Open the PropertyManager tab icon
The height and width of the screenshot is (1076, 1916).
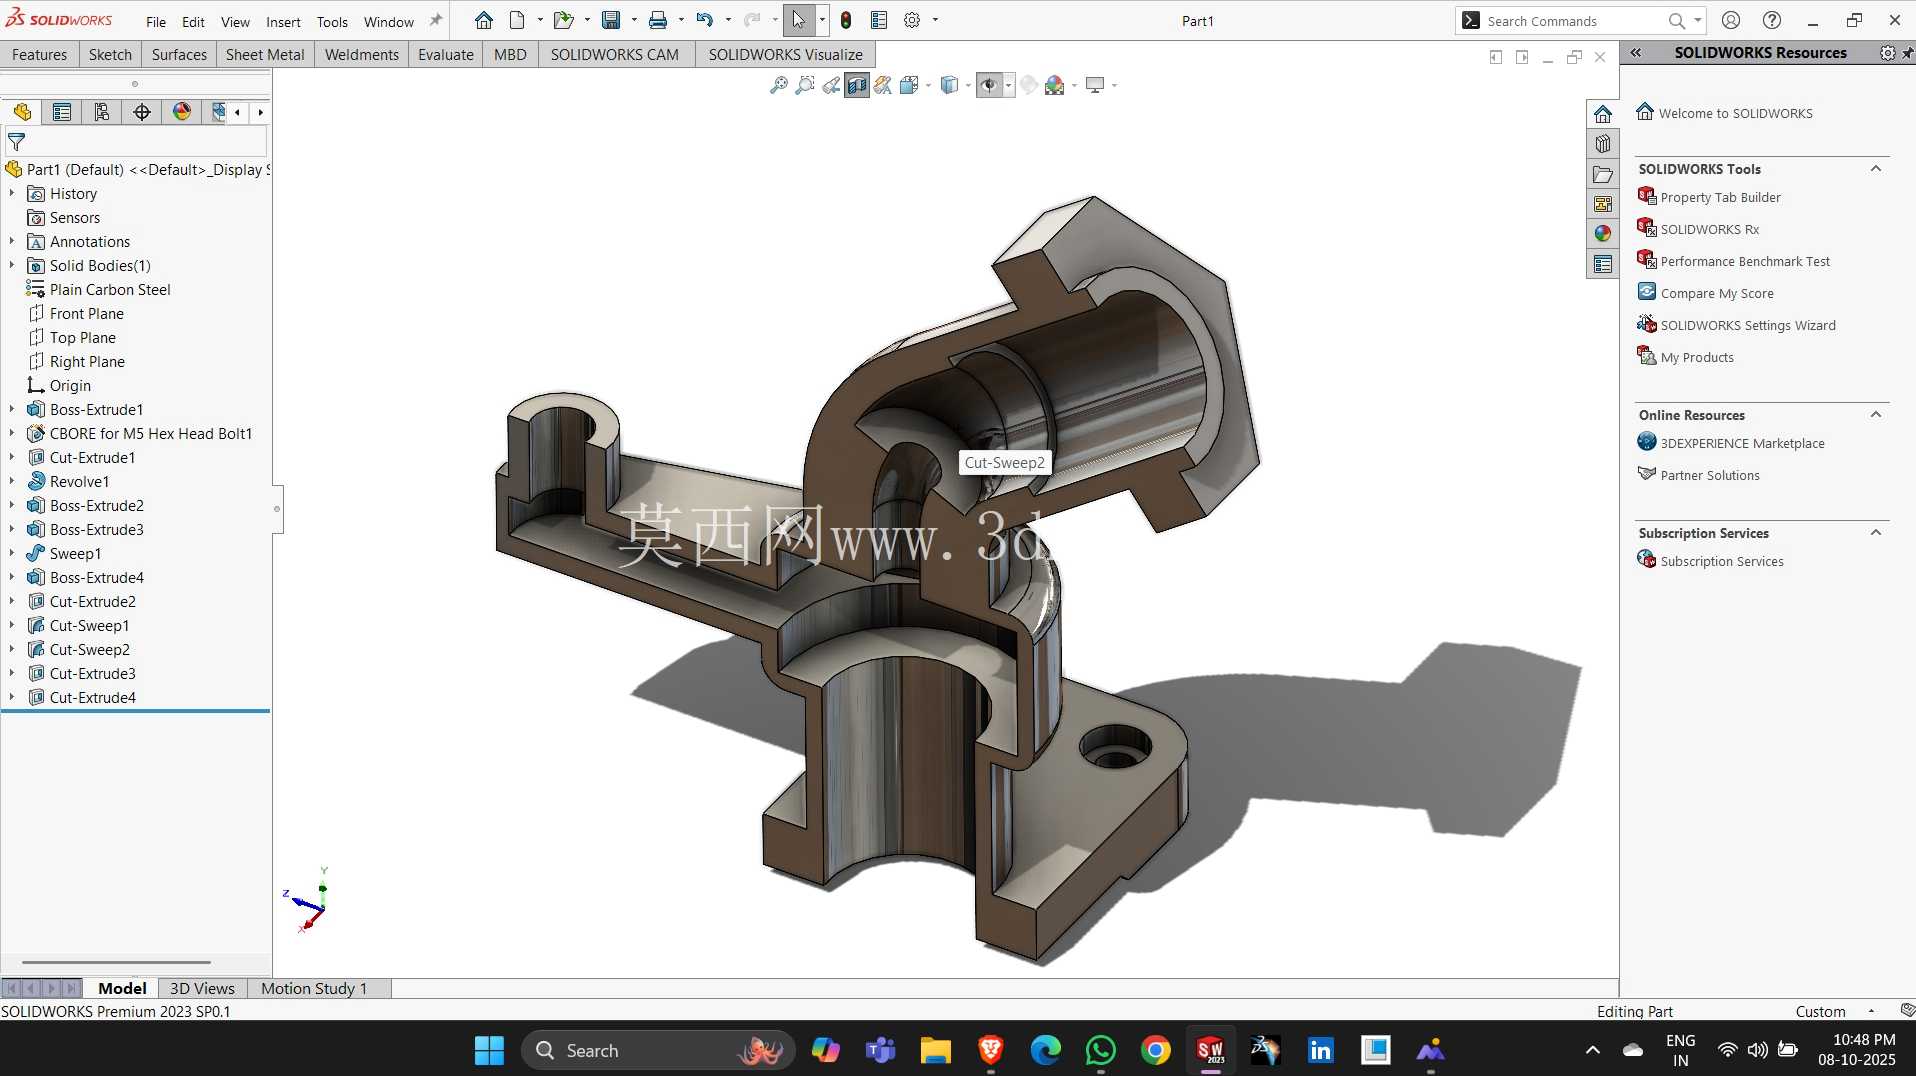coord(62,112)
